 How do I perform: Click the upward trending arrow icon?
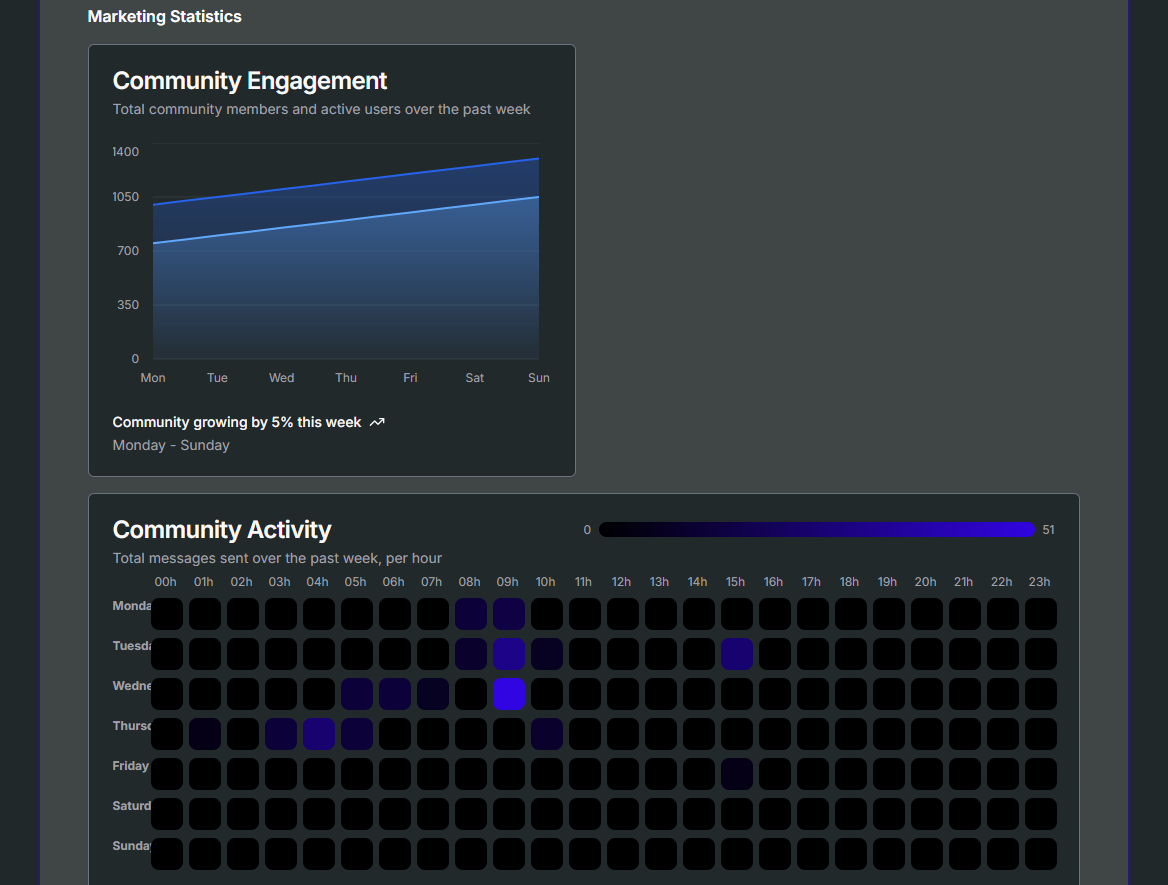pos(377,422)
